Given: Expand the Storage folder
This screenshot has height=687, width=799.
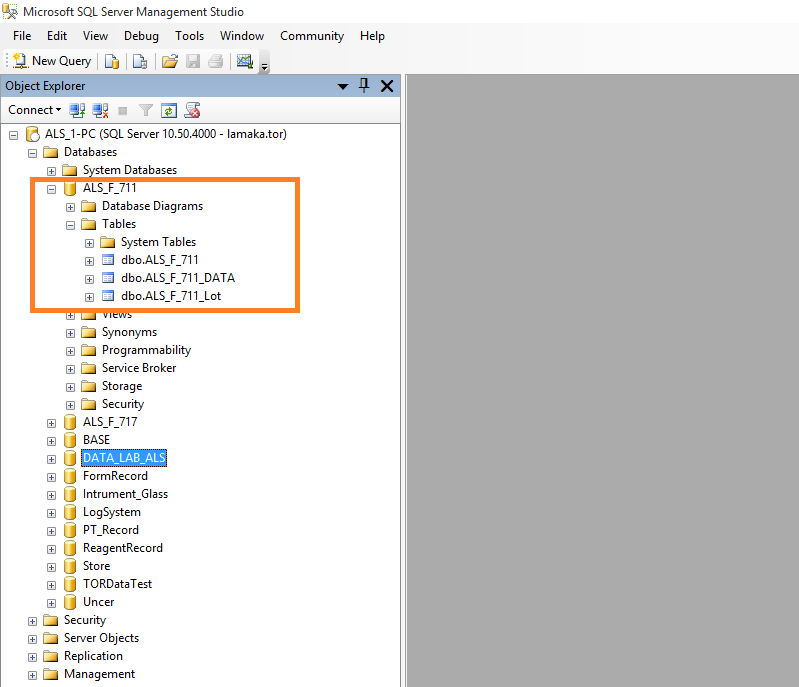Looking at the screenshot, I should [70, 387].
